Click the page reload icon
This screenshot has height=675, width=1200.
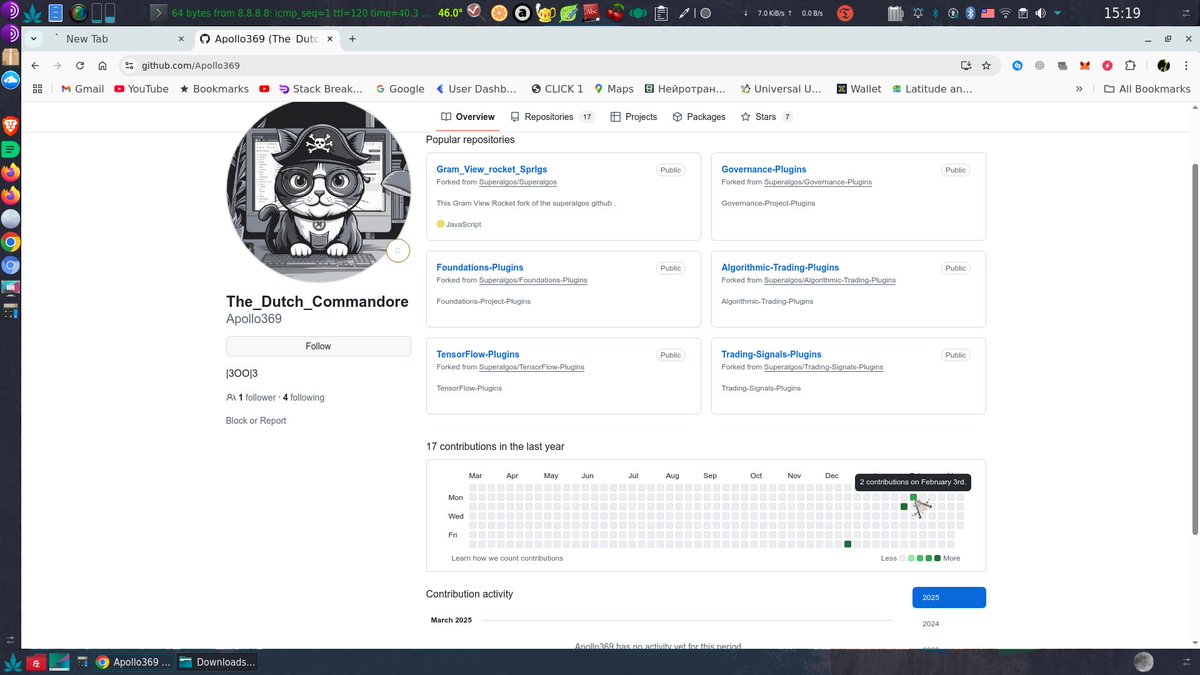79,65
